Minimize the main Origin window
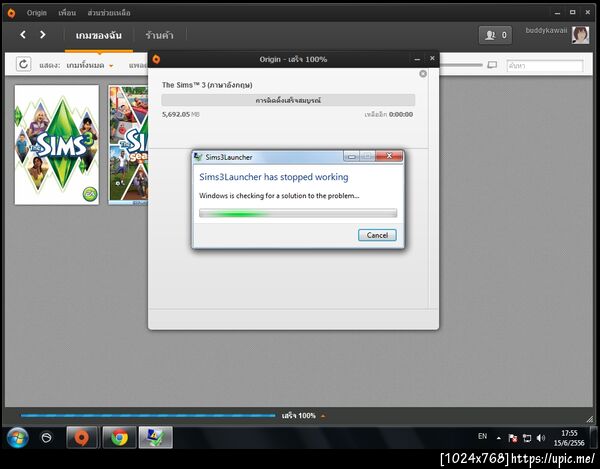Image resolution: width=600 pixels, height=469 pixels. tap(557, 13)
